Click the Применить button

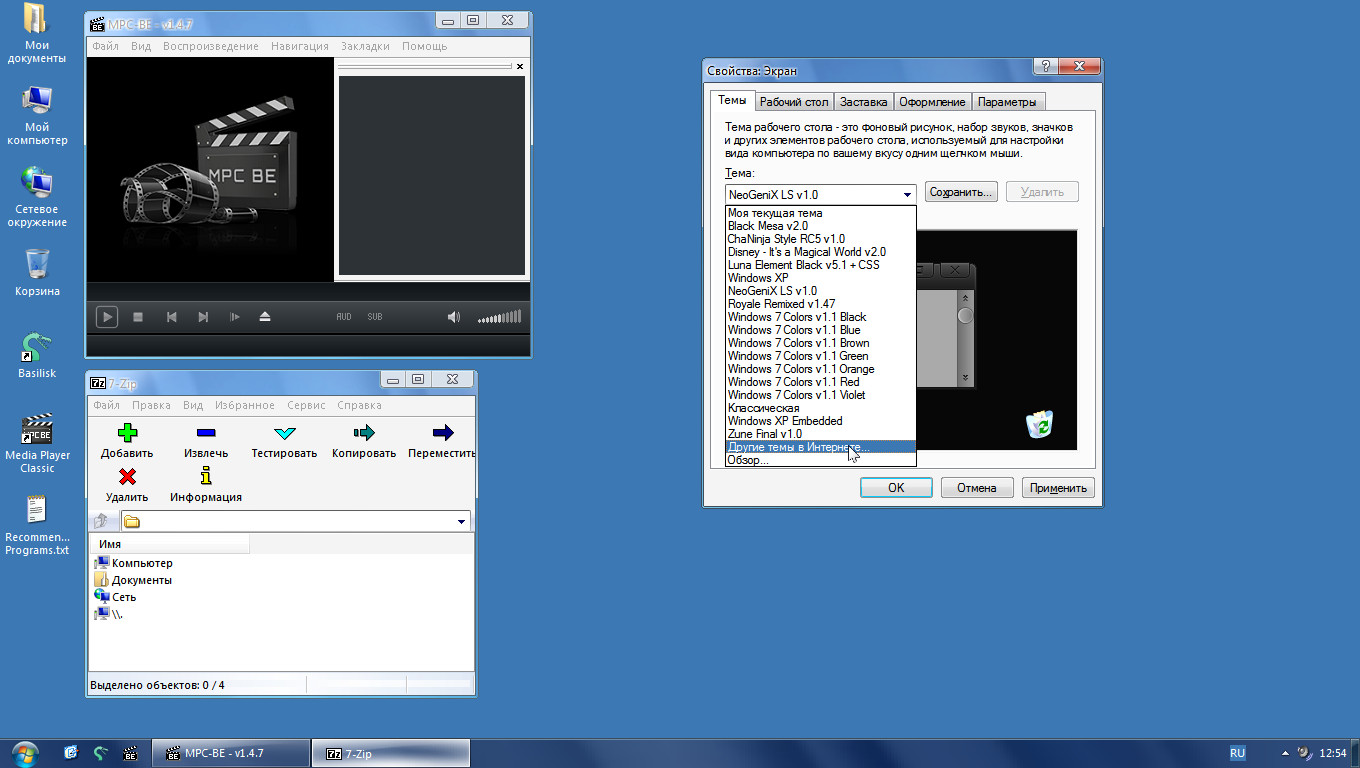(1058, 488)
